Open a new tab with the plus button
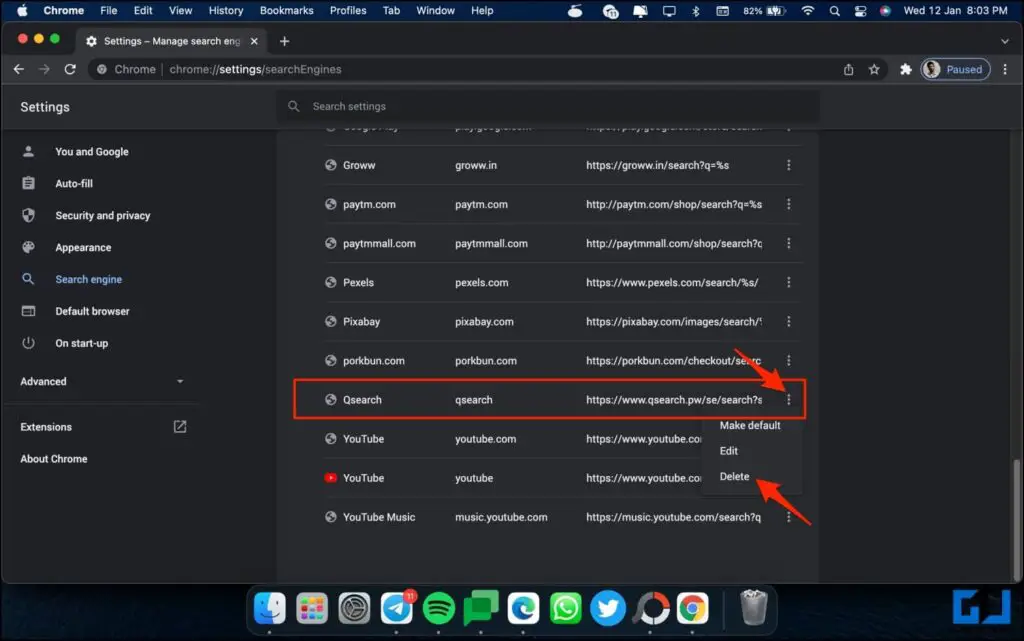Image resolution: width=1024 pixels, height=641 pixels. pyautogui.click(x=284, y=41)
